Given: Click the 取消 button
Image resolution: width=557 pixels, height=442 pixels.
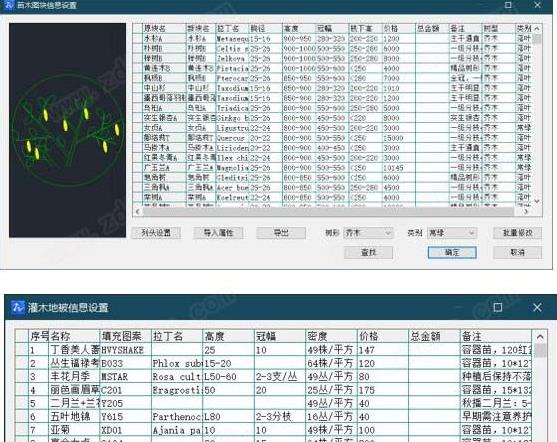Looking at the screenshot, I should [x=518, y=253].
